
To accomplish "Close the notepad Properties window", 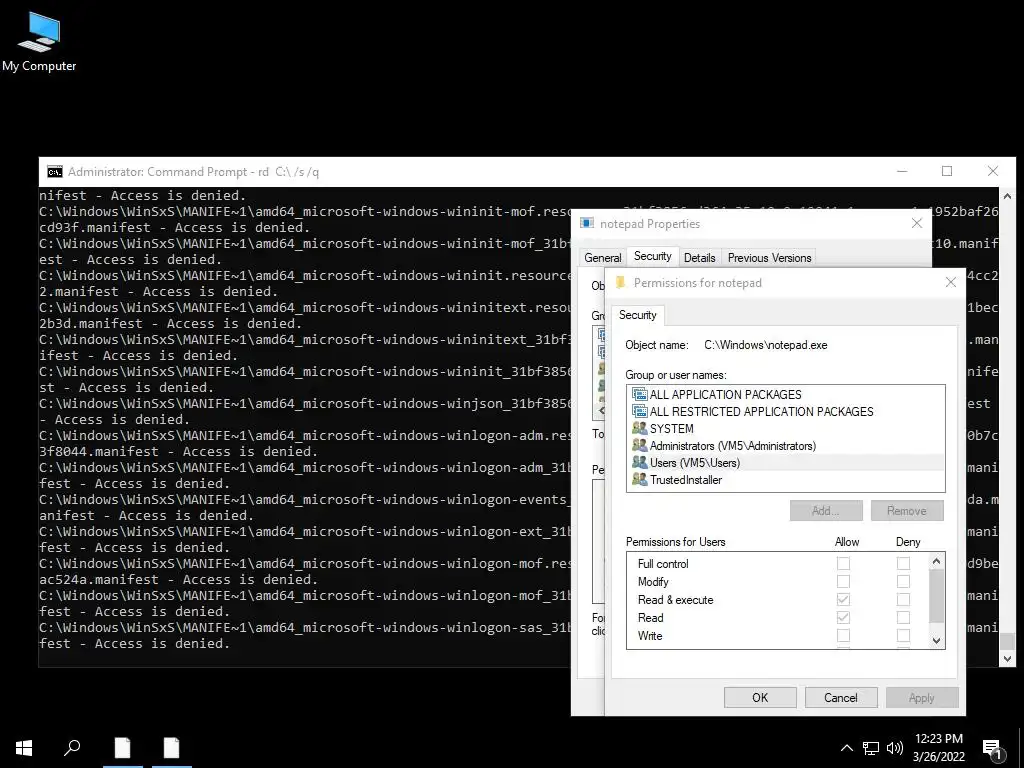I will 917,223.
